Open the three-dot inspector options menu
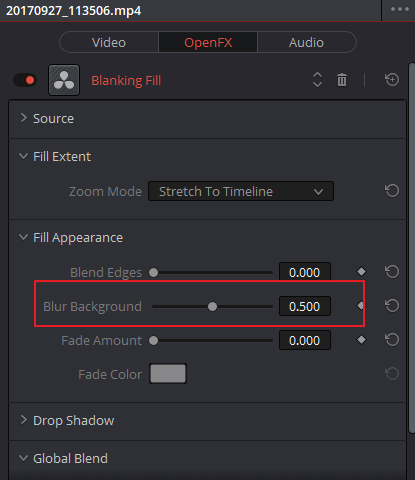 [x=400, y=9]
